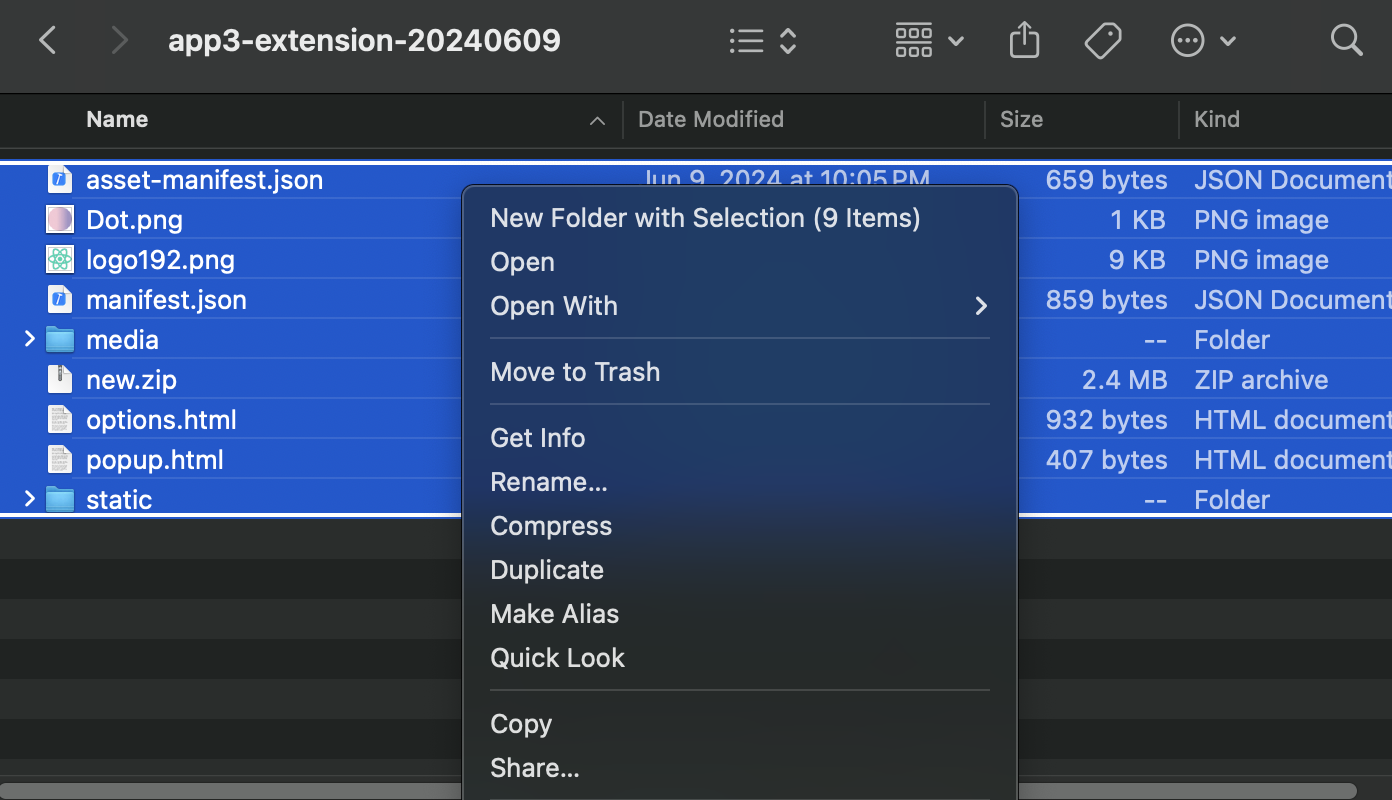Expand the static folder disclosure triangle

pyautogui.click(x=29, y=499)
